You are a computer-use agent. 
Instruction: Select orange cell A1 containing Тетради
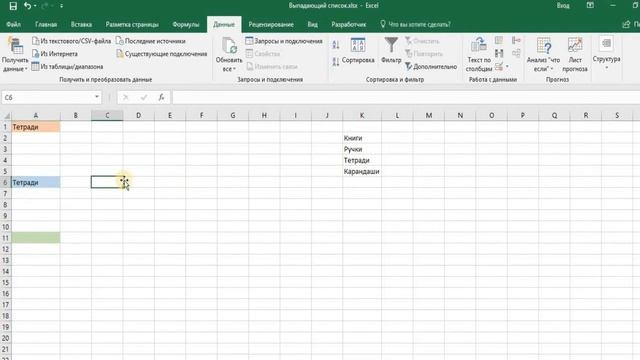click(x=36, y=127)
